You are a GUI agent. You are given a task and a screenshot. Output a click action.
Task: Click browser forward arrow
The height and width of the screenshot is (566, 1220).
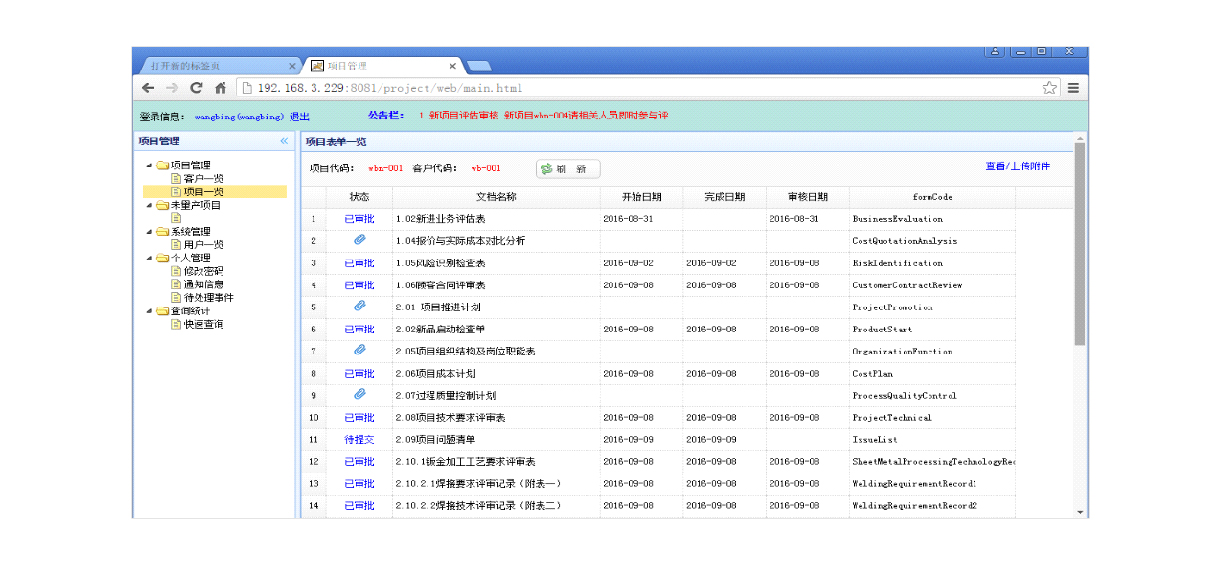[172, 88]
